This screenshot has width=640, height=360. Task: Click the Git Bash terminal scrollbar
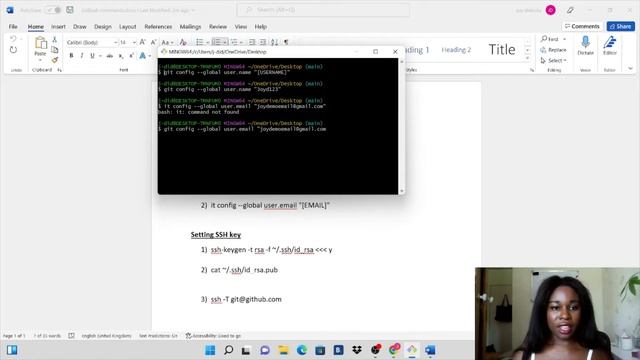point(402,126)
